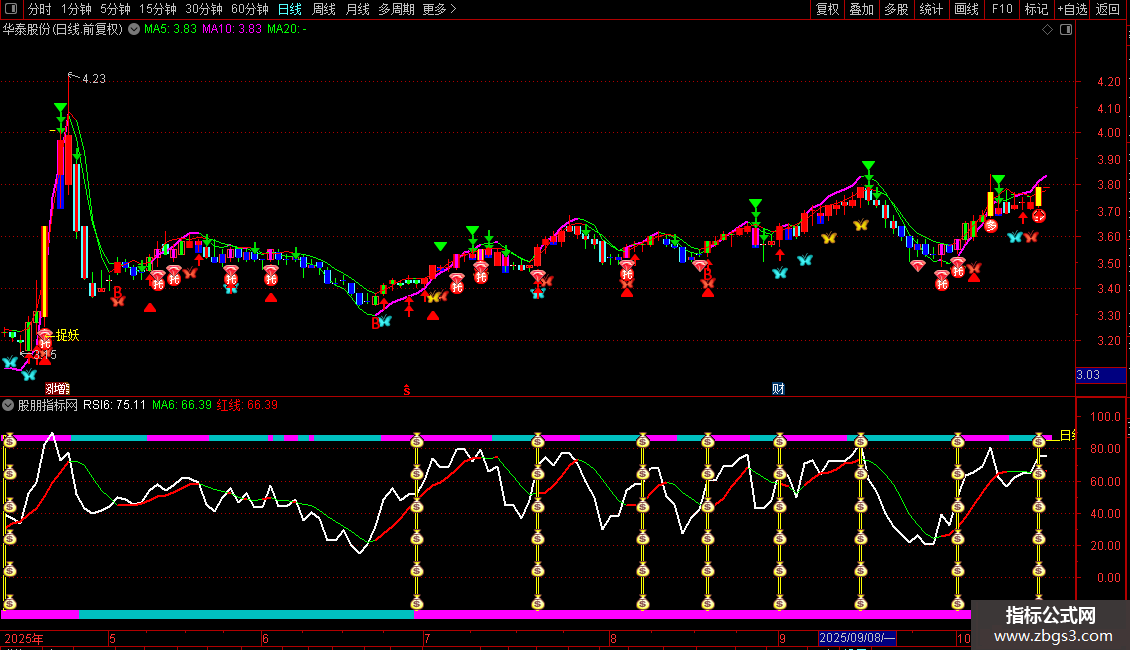Select the 日线 daily tab
This screenshot has height=650, width=1130.
pyautogui.click(x=290, y=9)
